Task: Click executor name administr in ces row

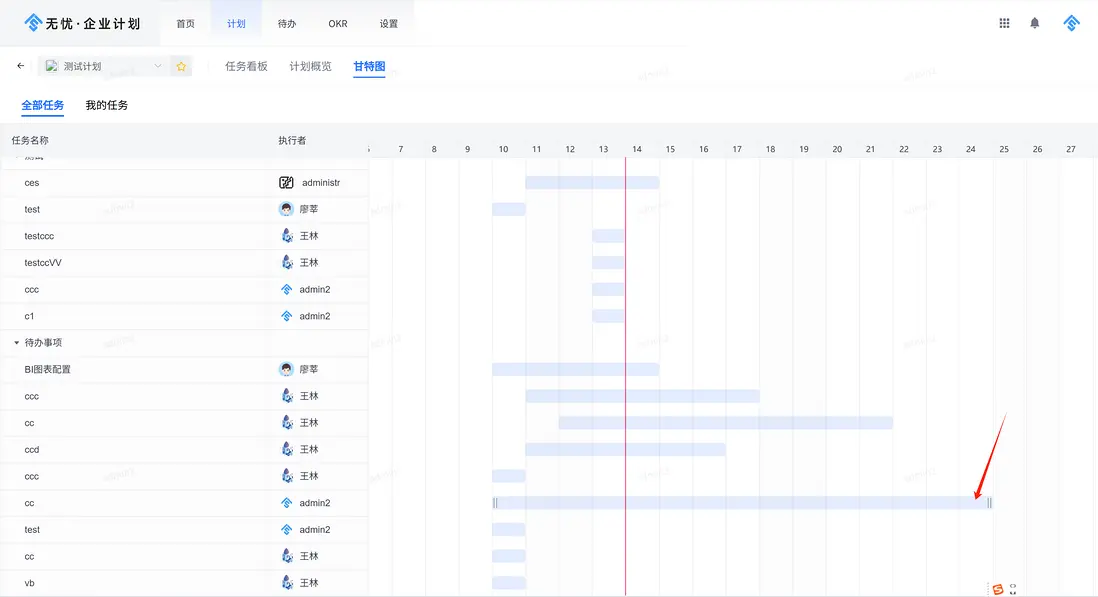Action: pyautogui.click(x=321, y=183)
